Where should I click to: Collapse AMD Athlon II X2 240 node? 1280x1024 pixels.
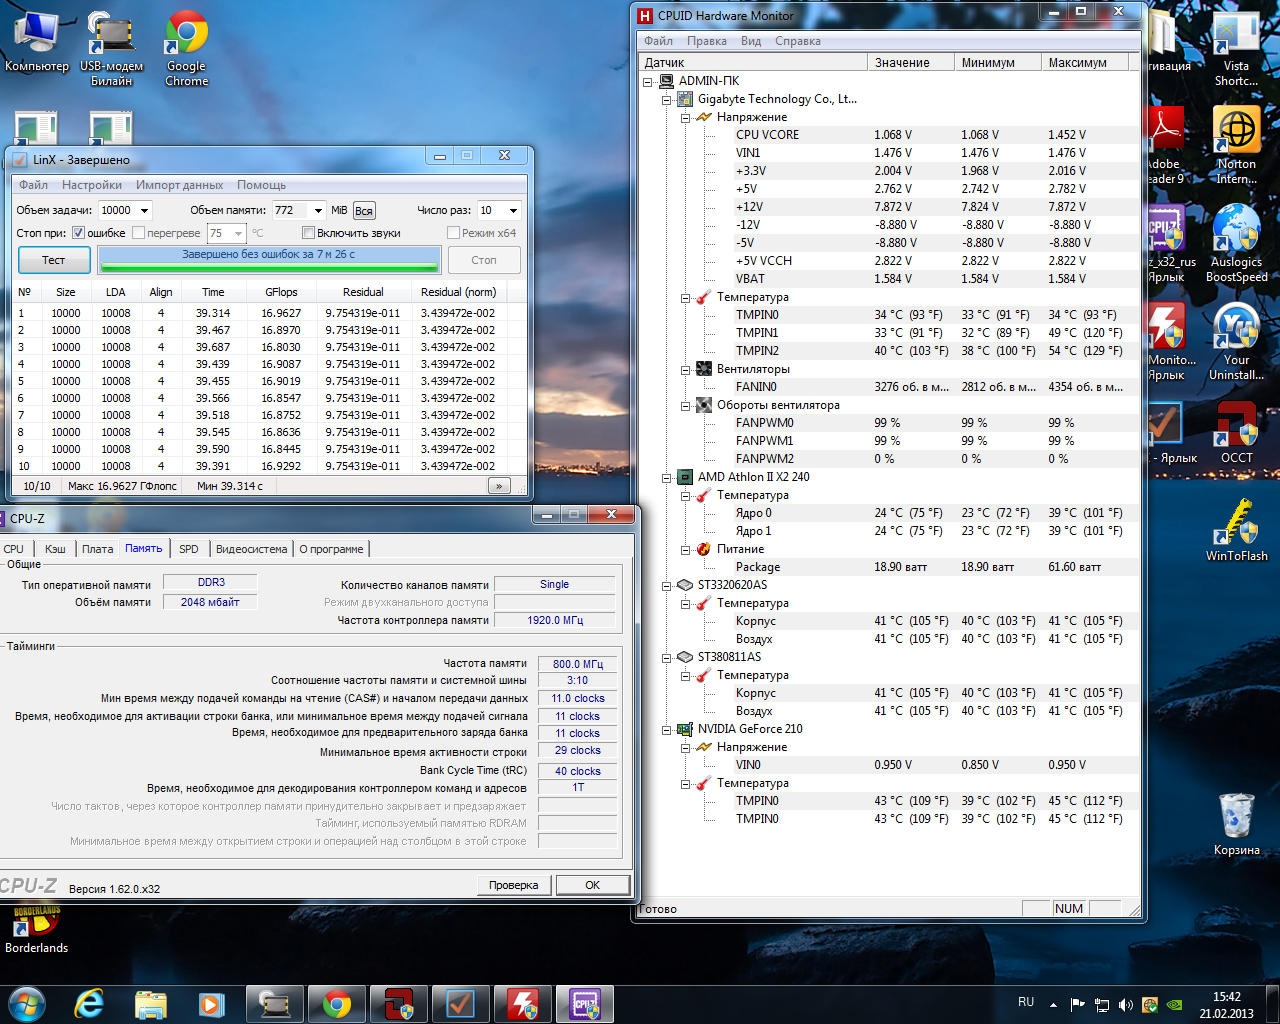[666, 477]
